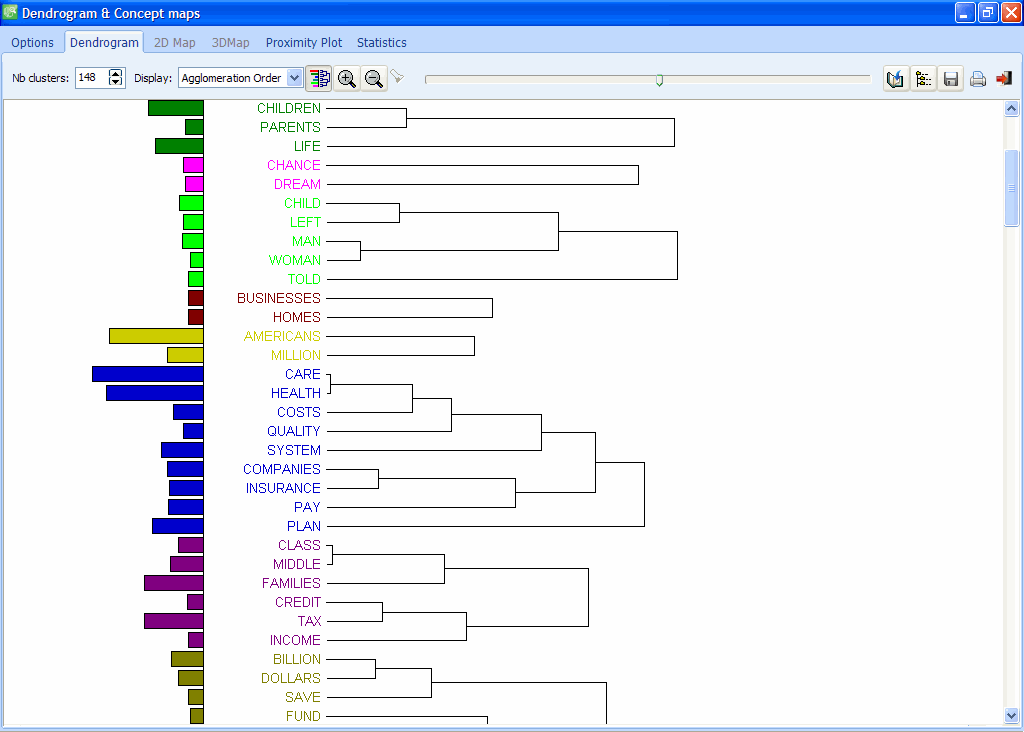Image resolution: width=1024 pixels, height=732 pixels.
Task: Click the zoom out magnifier icon
Action: (x=374, y=78)
